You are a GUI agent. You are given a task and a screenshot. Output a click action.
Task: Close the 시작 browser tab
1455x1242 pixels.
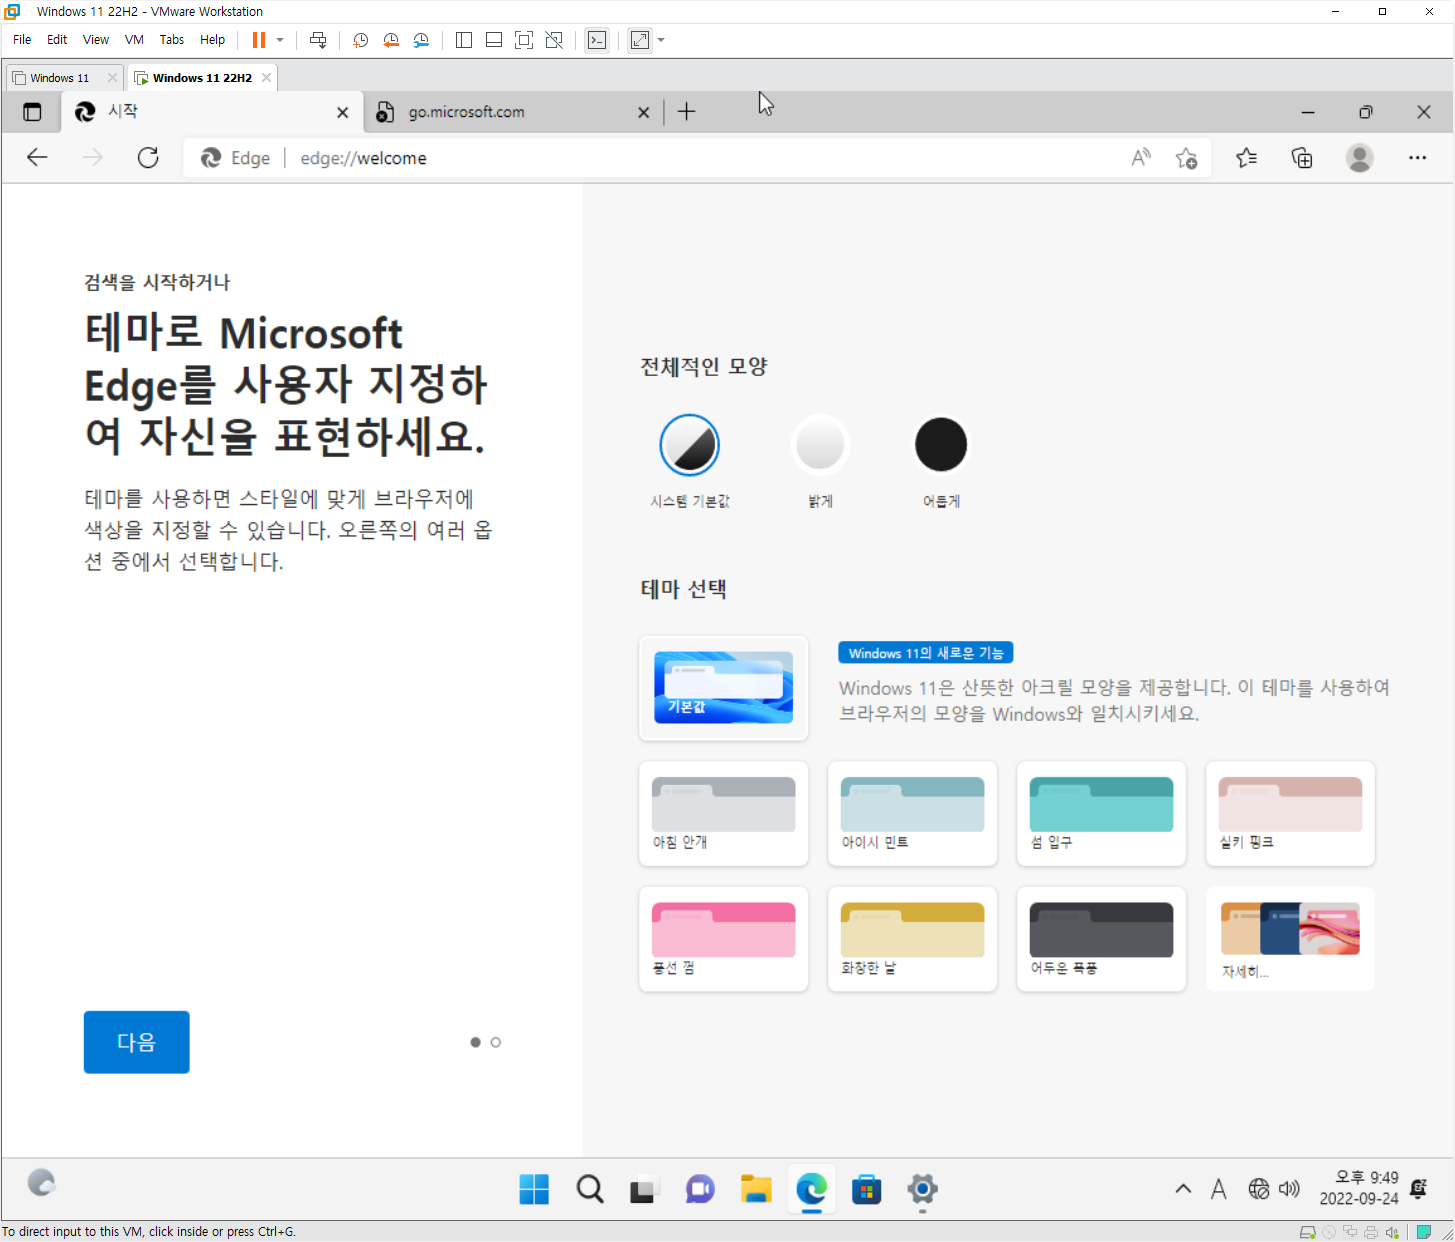tap(343, 113)
